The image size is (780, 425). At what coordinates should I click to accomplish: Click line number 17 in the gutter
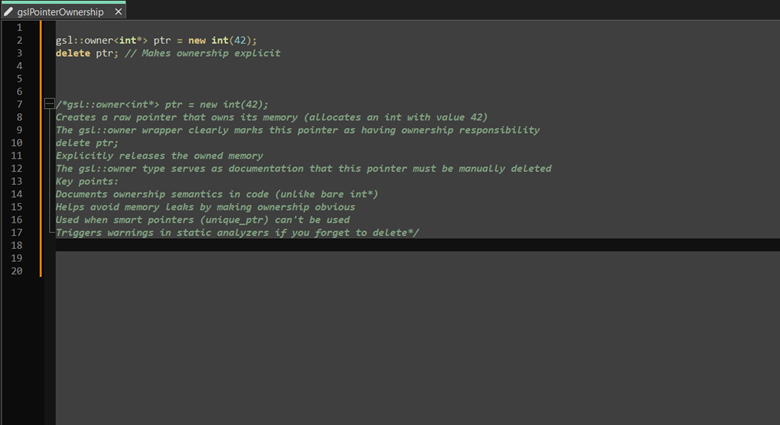17,233
